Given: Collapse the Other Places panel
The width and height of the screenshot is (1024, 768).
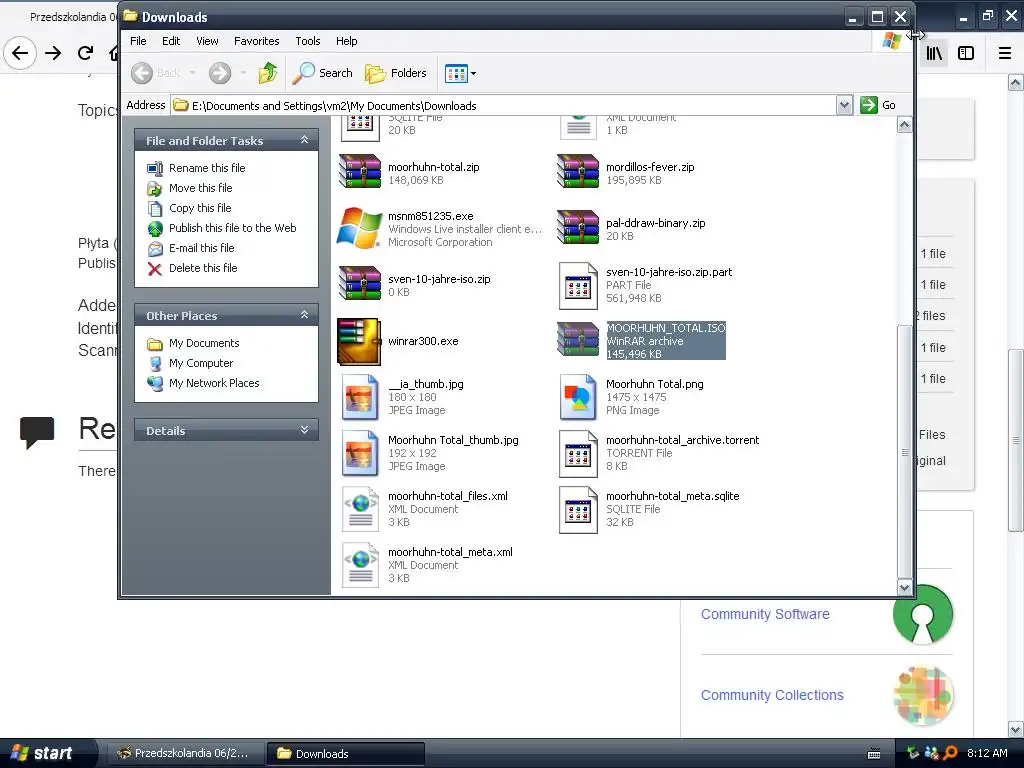Looking at the screenshot, I should (304, 315).
